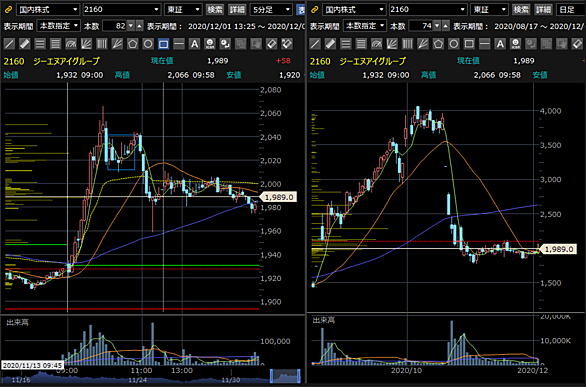Select the circle drawing tool in left chart
This screenshot has width=586, height=387.
coord(148,44)
